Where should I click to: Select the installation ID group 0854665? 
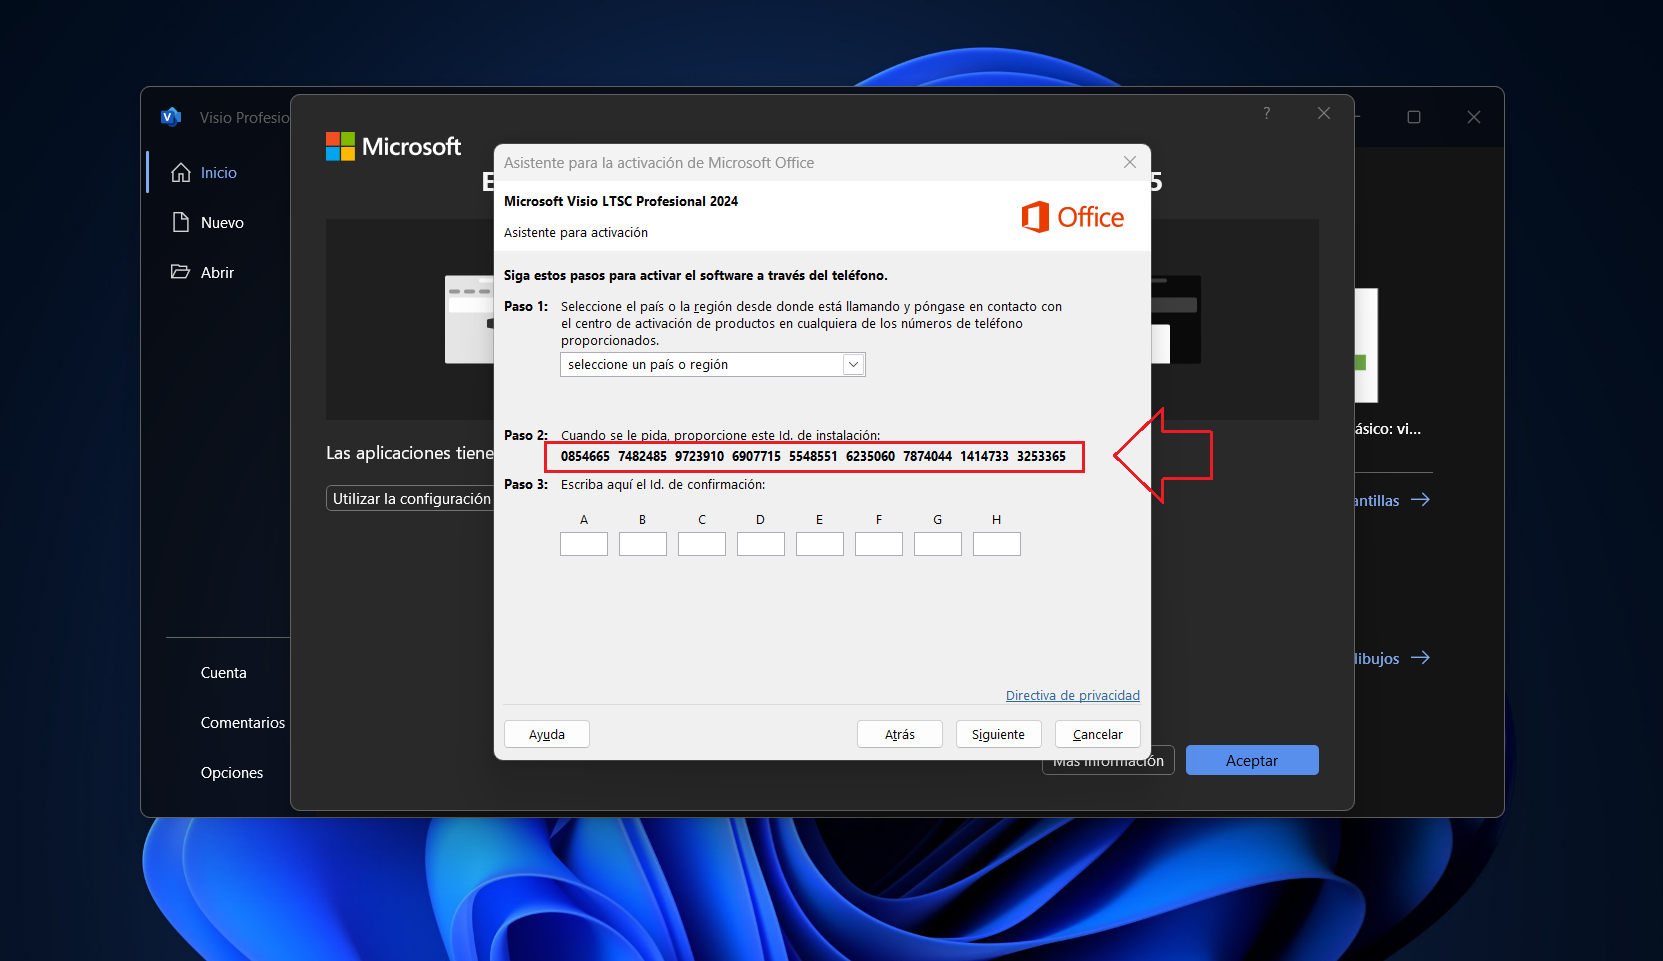585,456
